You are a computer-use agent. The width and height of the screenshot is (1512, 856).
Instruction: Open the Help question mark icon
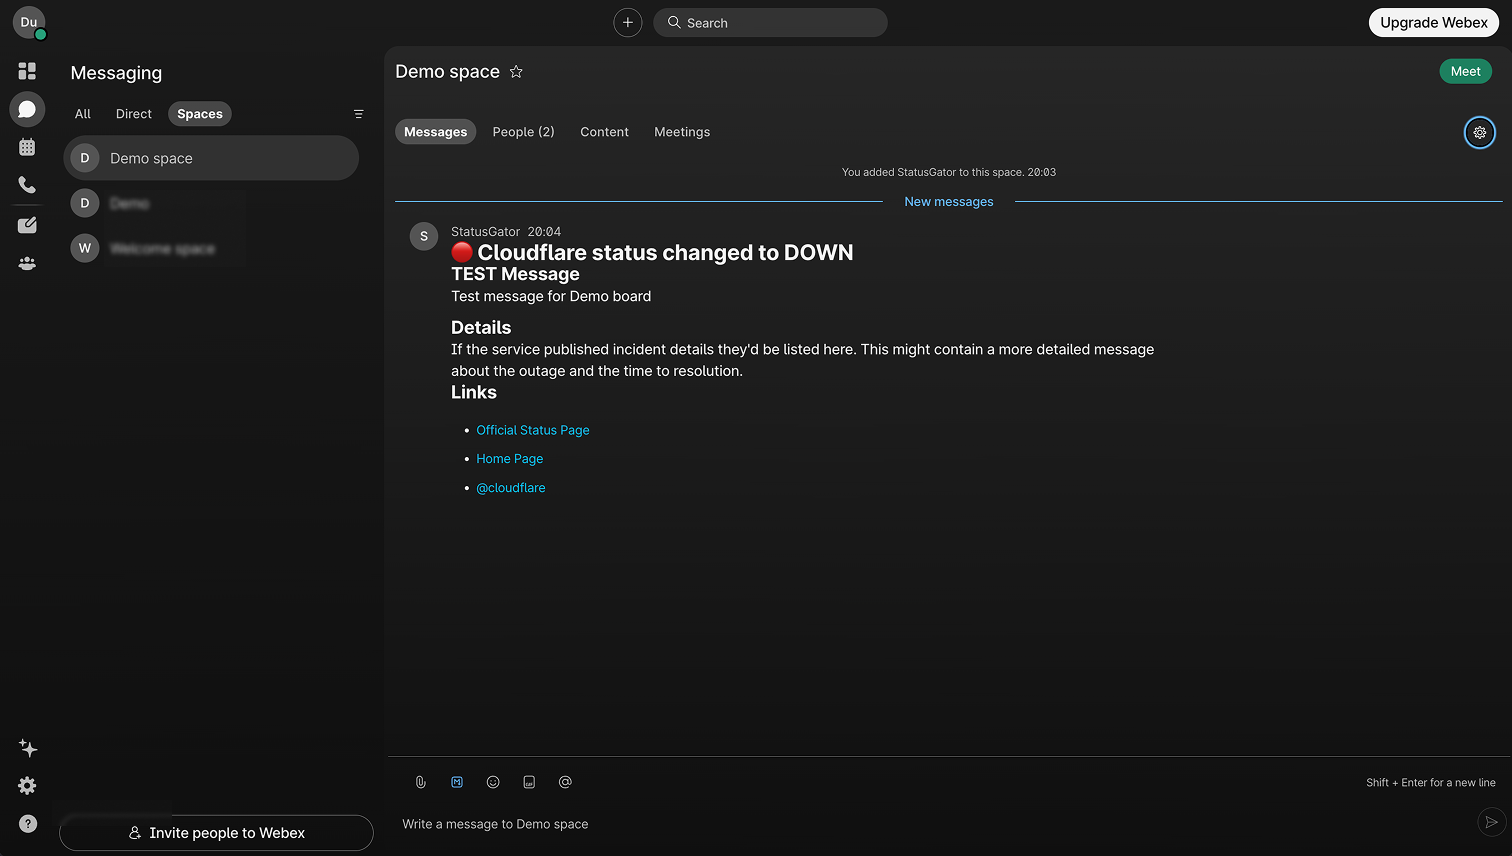tap(28, 824)
